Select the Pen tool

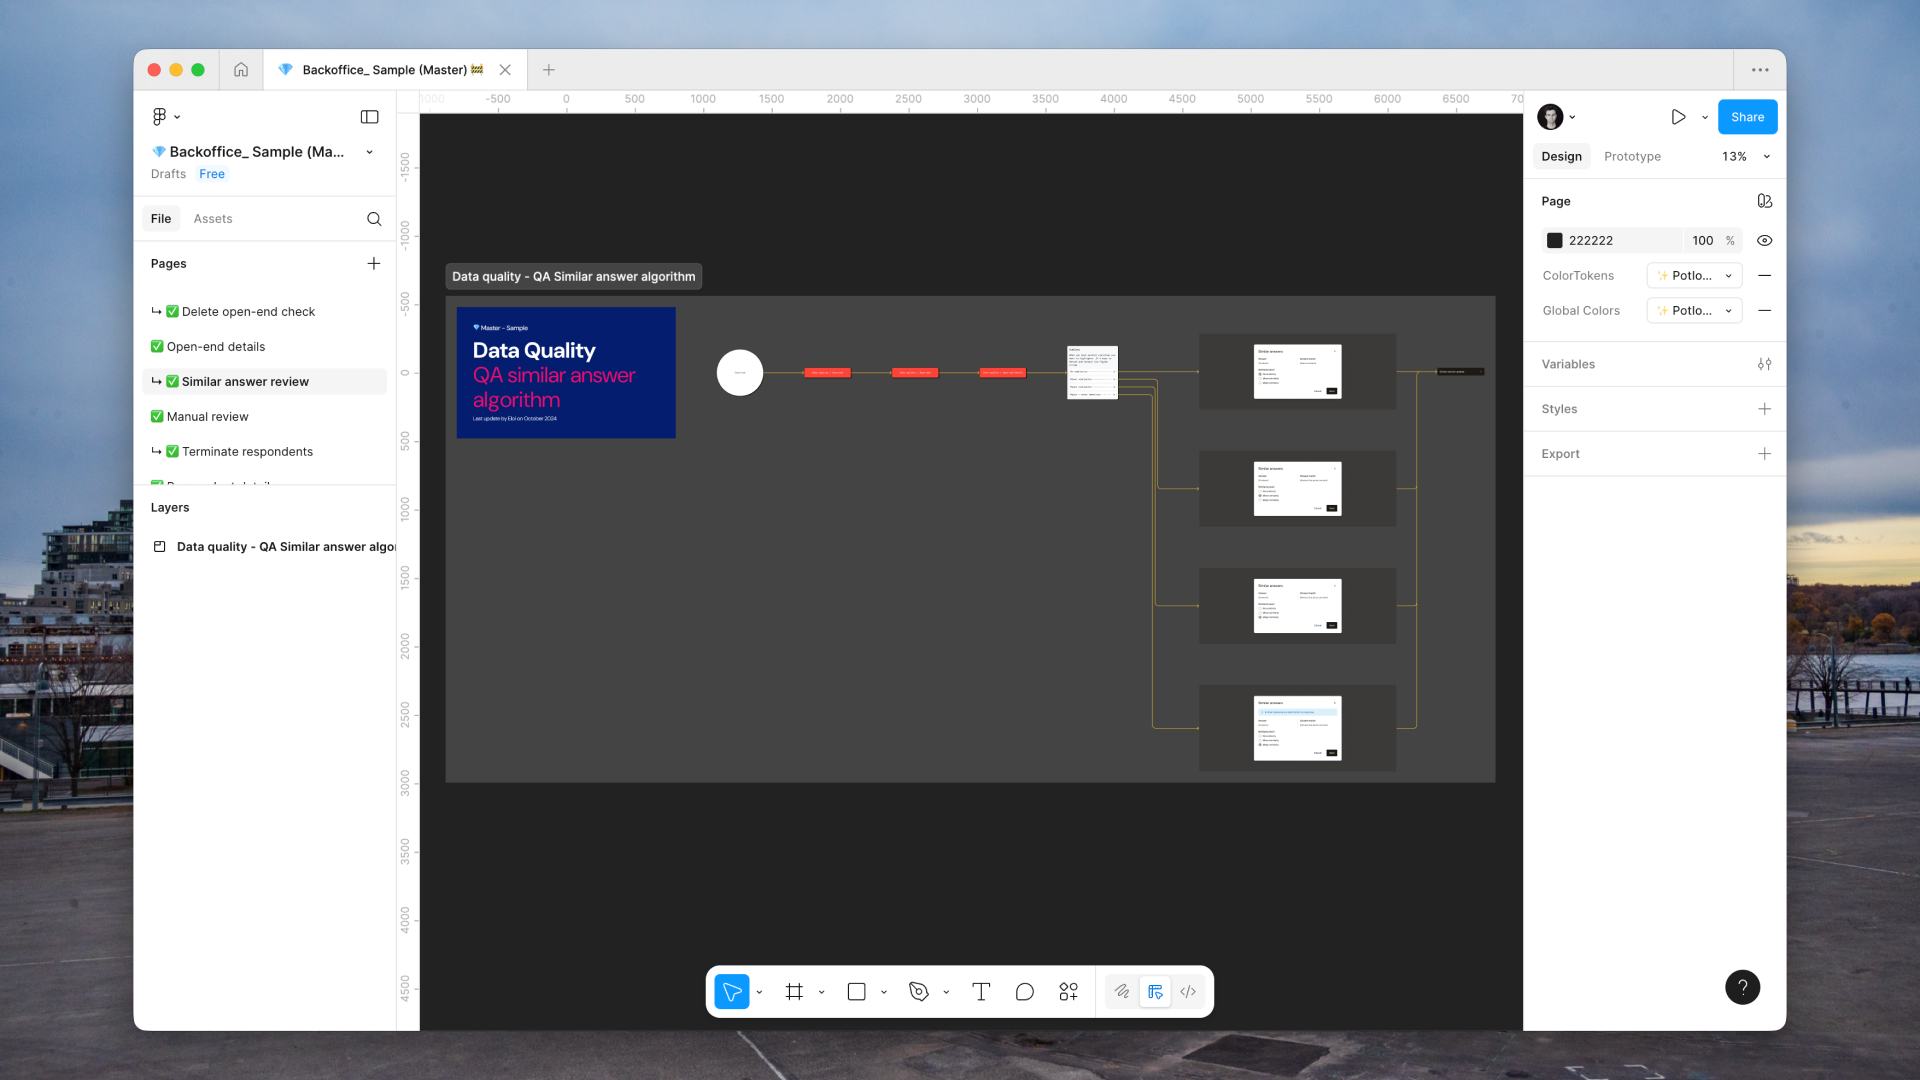[917, 991]
